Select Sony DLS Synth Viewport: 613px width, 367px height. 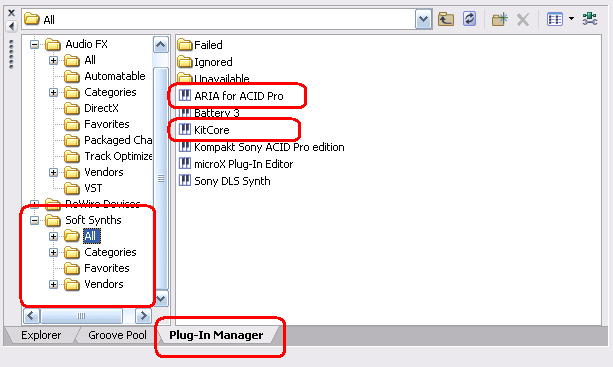click(x=232, y=181)
